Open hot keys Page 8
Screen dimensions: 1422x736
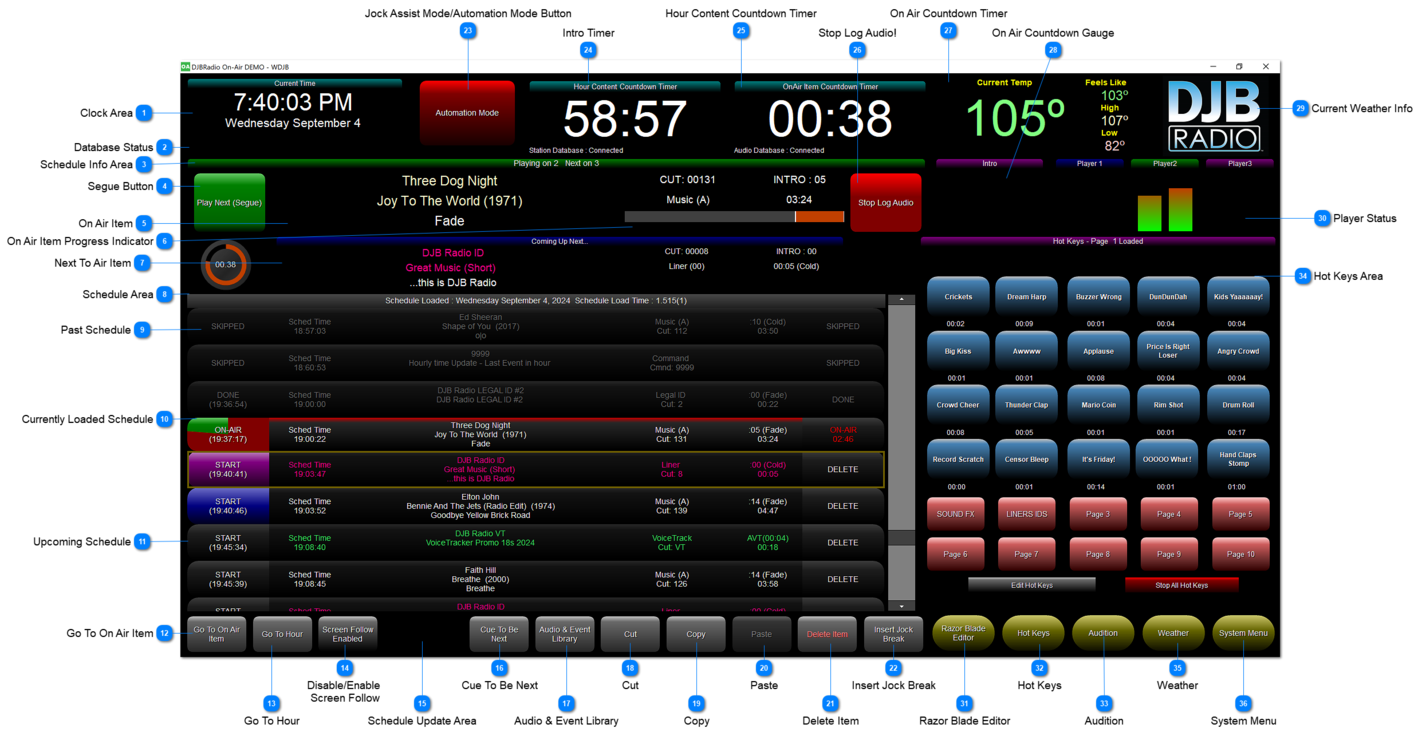point(1098,554)
